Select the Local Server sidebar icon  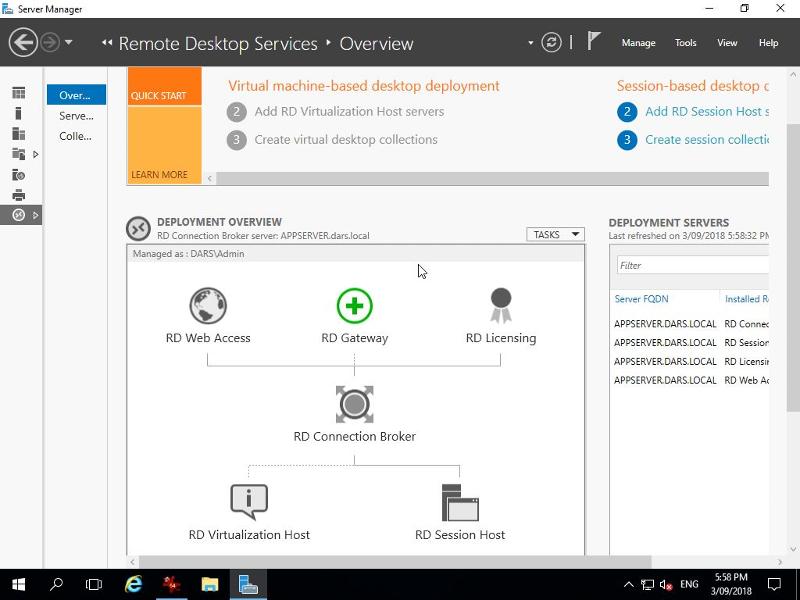click(x=18, y=113)
